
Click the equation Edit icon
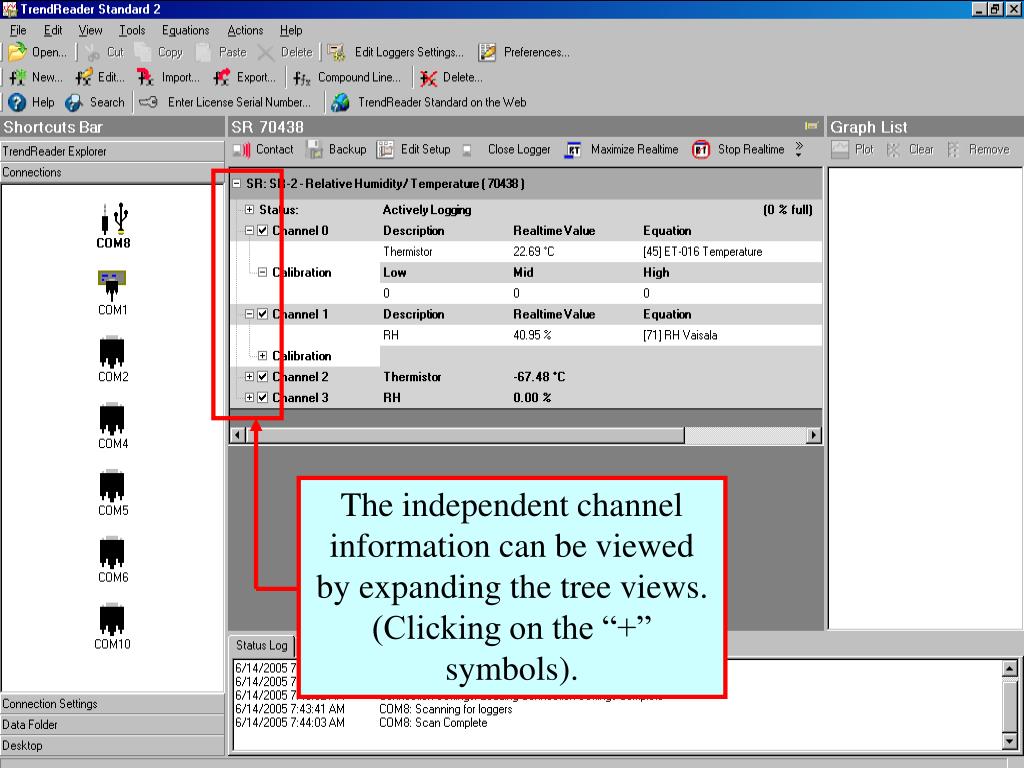coord(84,78)
